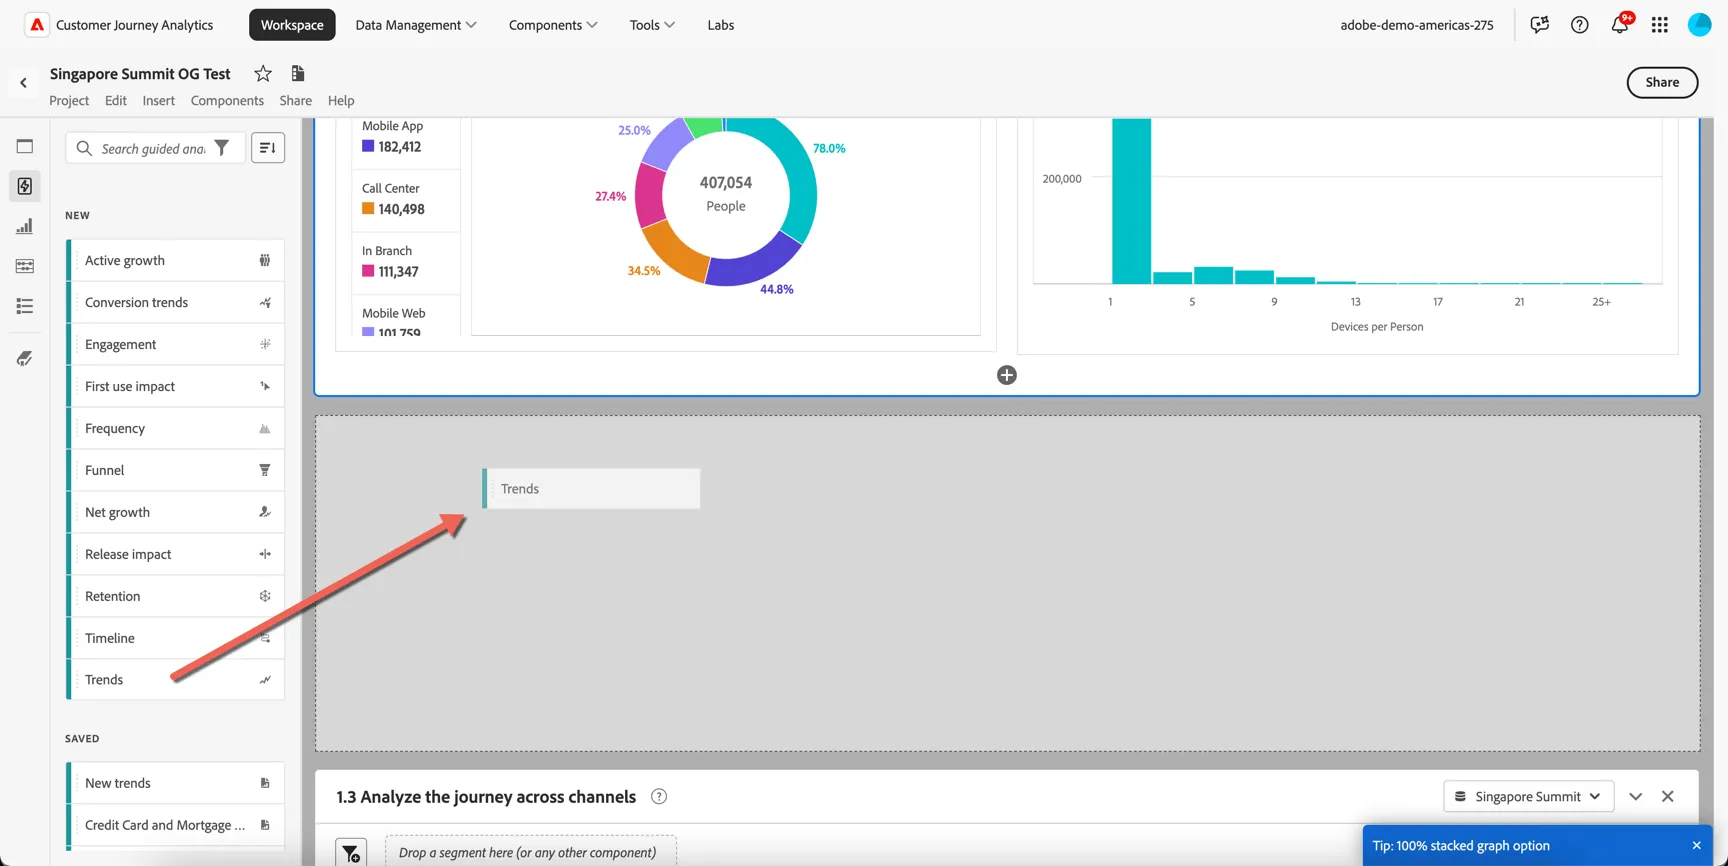
Task: Select the list icon in left rail
Action: [25, 306]
